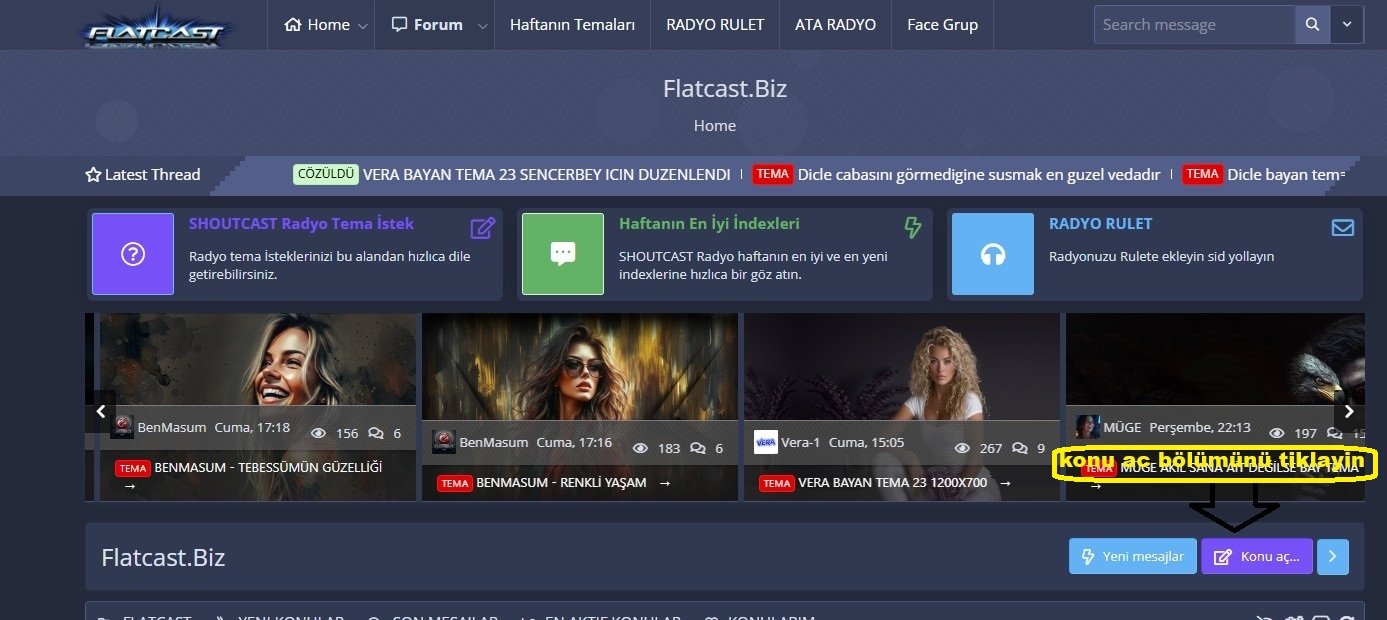This screenshot has width=1387, height=620.
Task: Open Haftanın En İyi İndexleri link
Action: (x=709, y=224)
